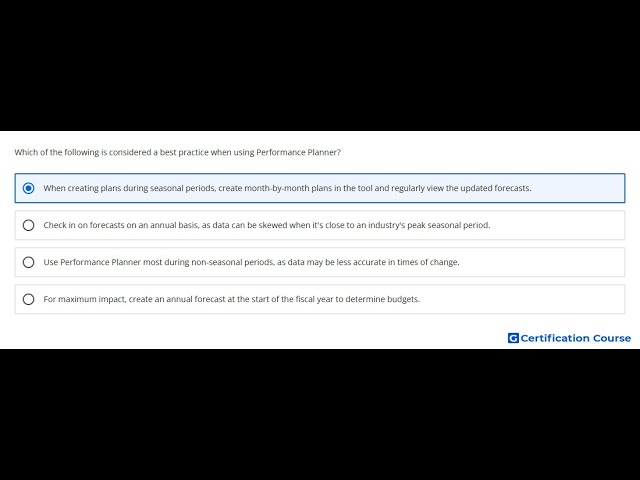
Task: Click the black letterbox area above the quiz
Action: [320, 65]
